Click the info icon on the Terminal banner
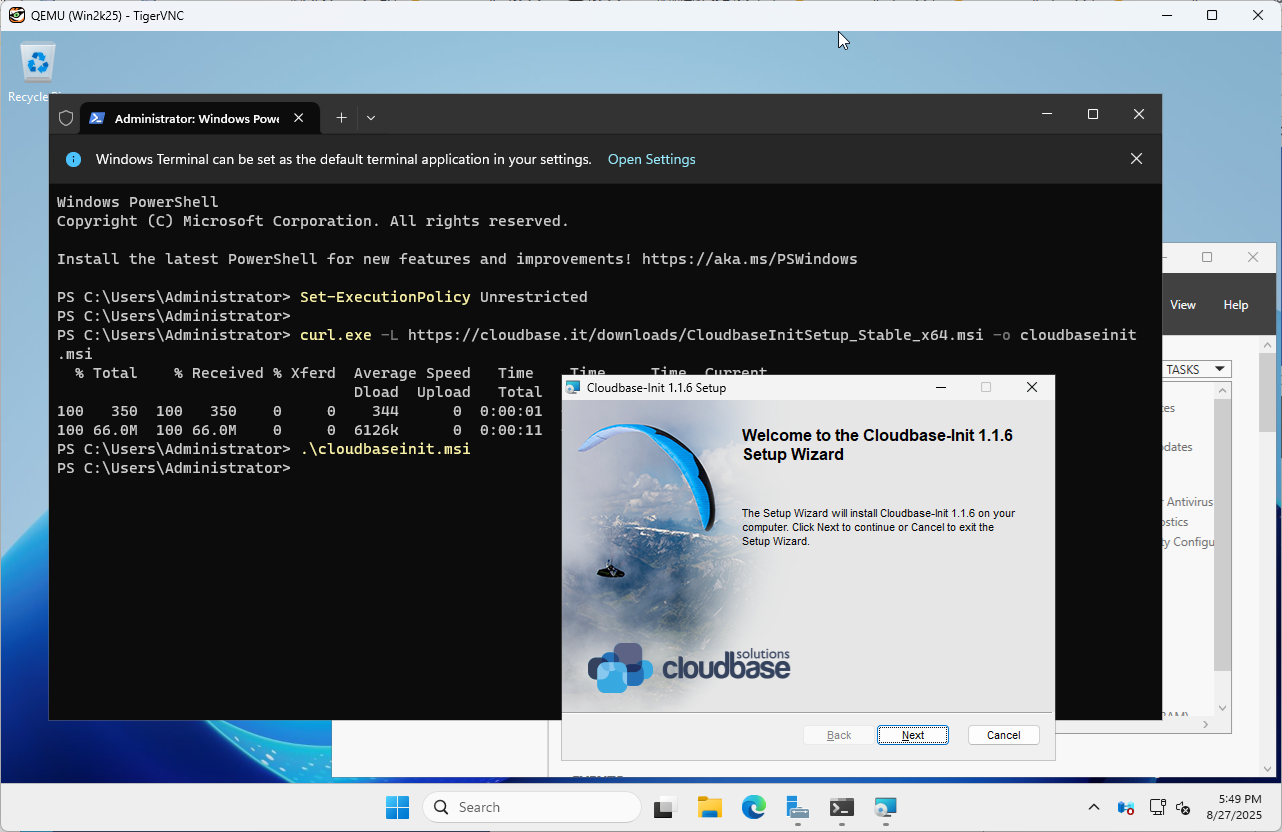Viewport: 1282px width, 832px height. tap(73, 159)
